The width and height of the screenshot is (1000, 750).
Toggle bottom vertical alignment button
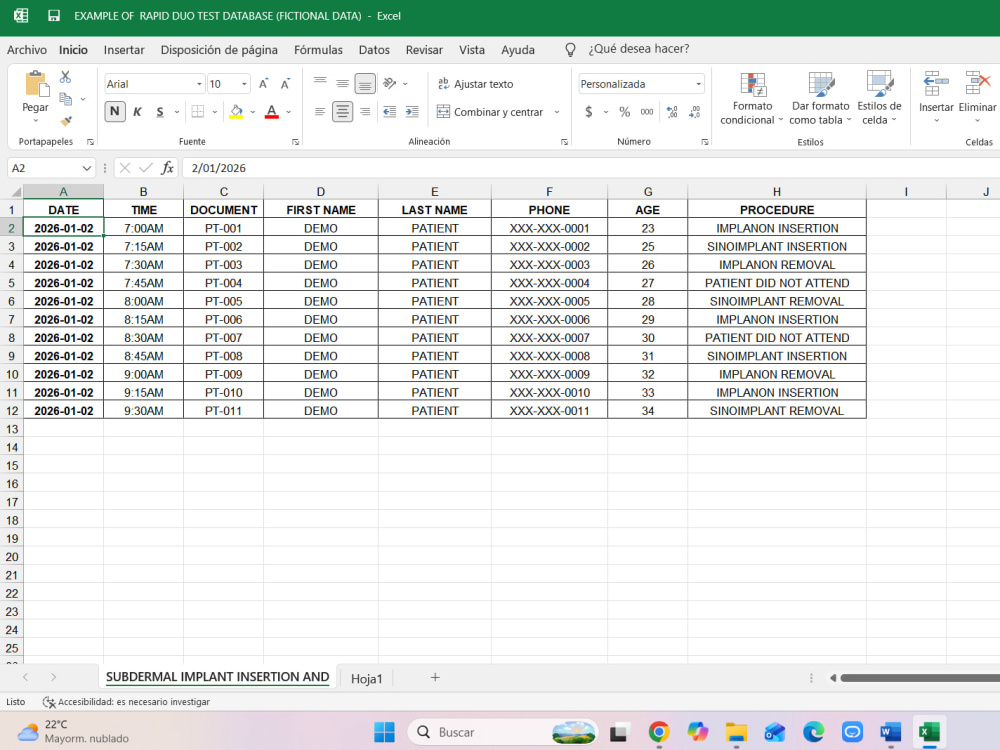[x=365, y=84]
